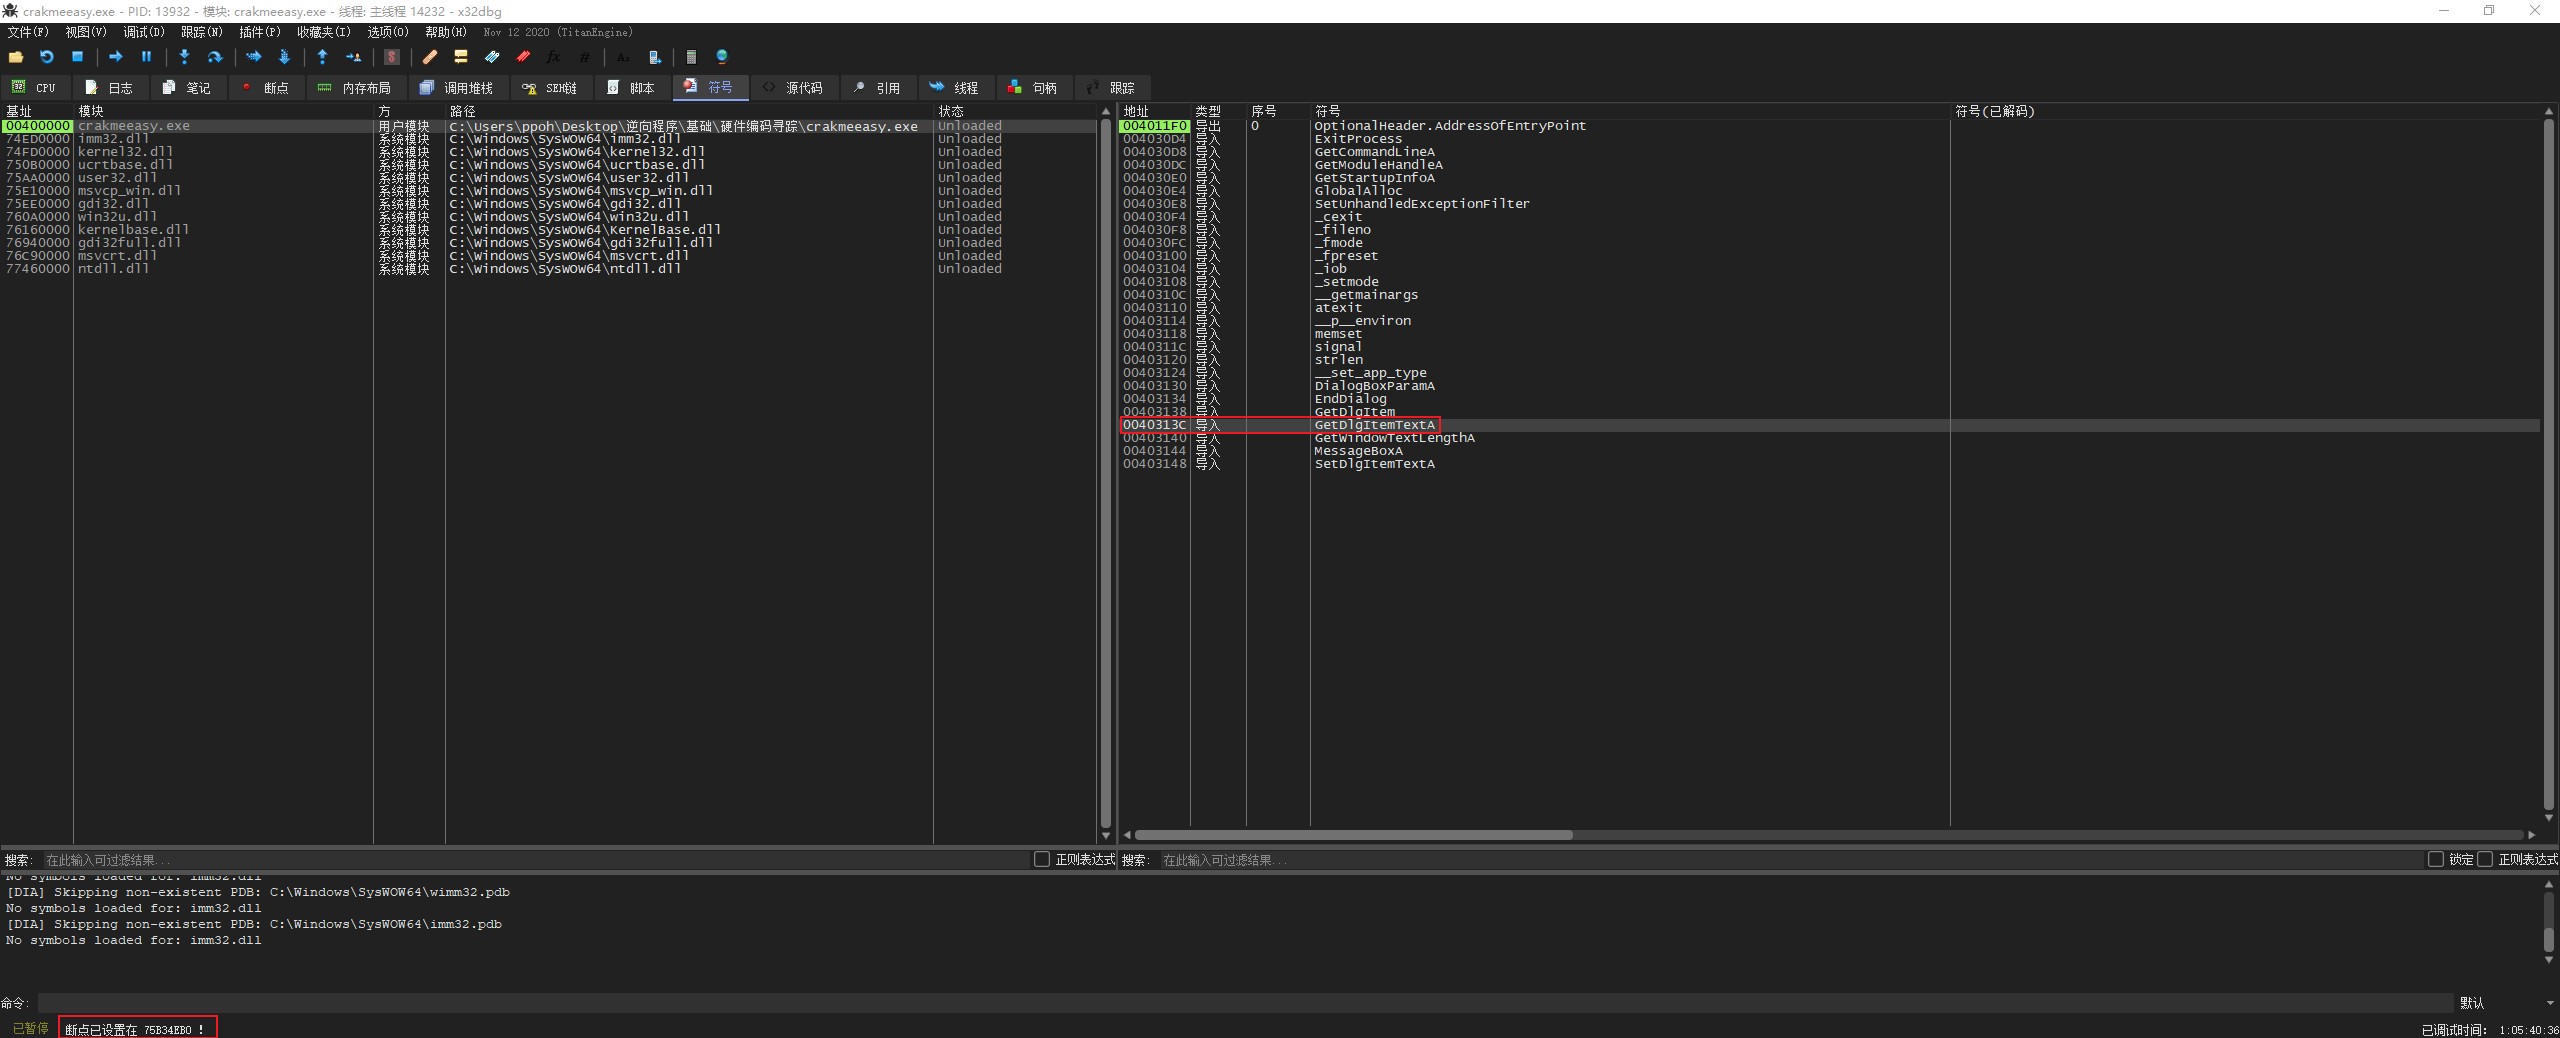Select the MessageBoxA symbol entry
The height and width of the screenshot is (1038, 2560).
(1358, 451)
